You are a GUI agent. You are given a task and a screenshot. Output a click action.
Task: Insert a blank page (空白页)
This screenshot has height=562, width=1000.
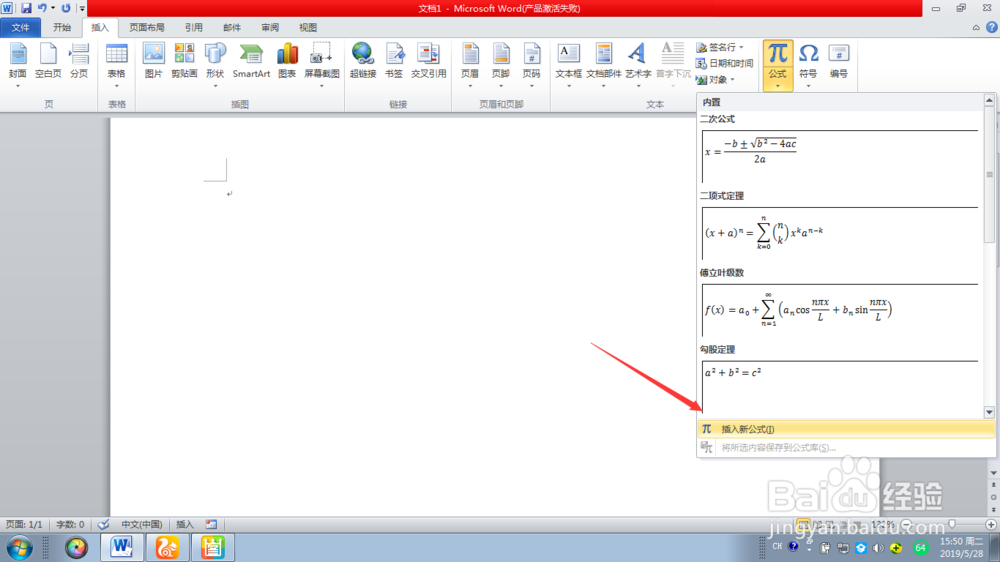[48, 61]
